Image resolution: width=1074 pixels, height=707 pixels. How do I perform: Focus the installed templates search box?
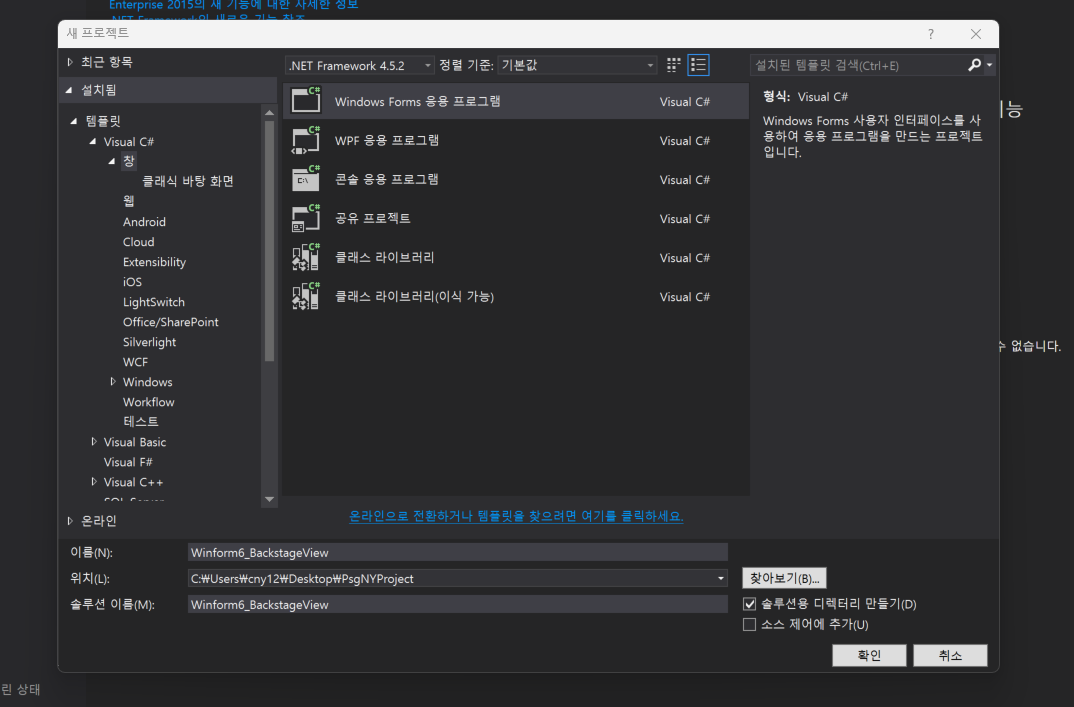coord(860,65)
